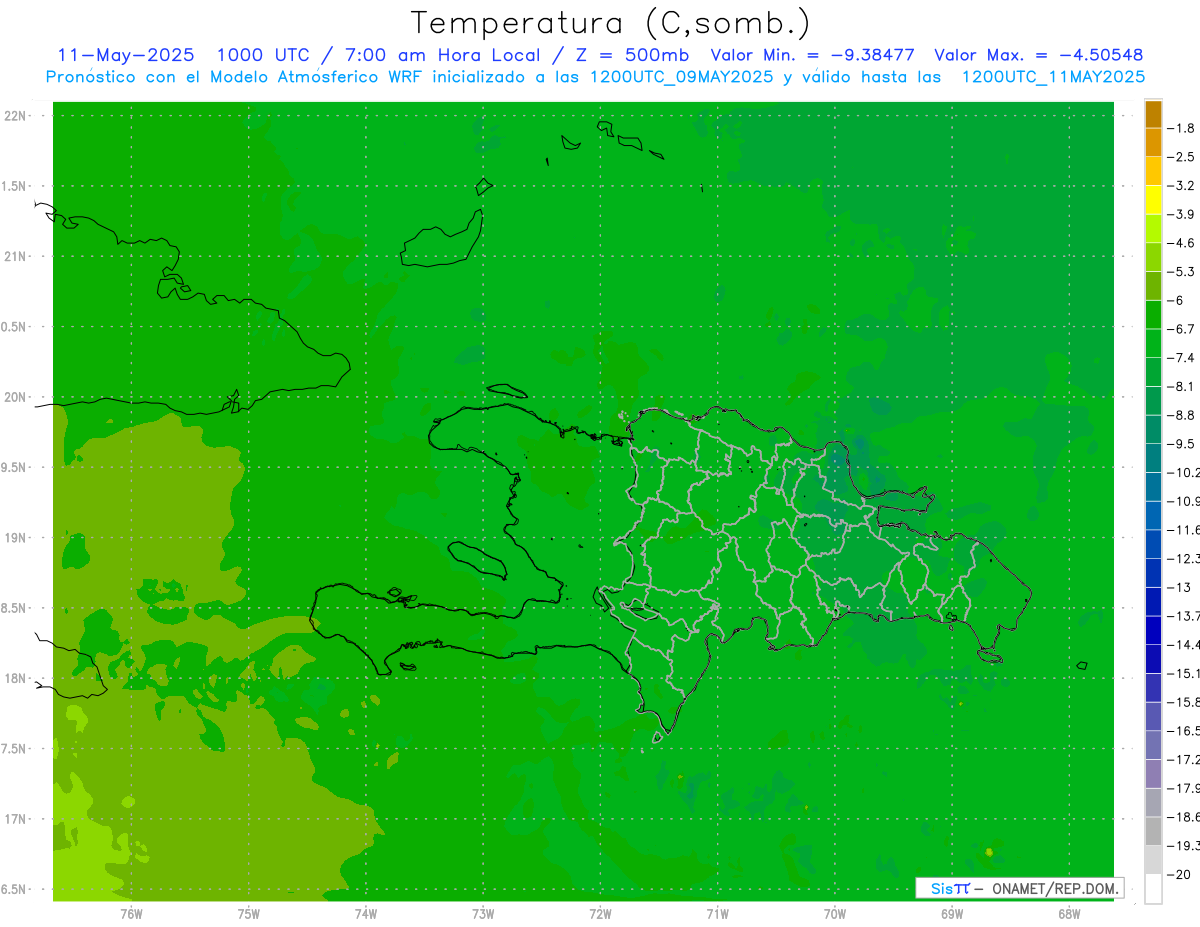Click the swatch between -8.8 and -9.5
Screen dimensions: 1200x927
pyautogui.click(x=1153, y=430)
